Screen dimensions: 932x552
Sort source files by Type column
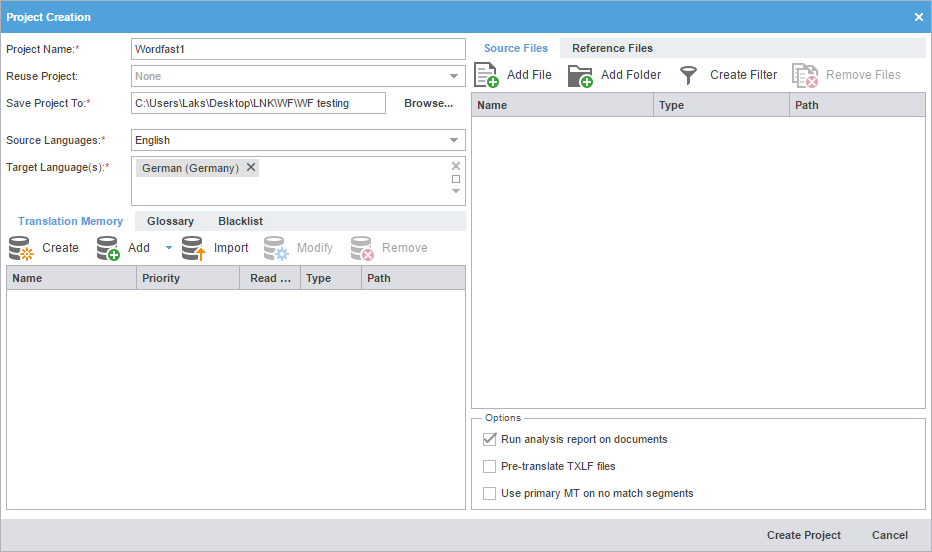(x=722, y=105)
